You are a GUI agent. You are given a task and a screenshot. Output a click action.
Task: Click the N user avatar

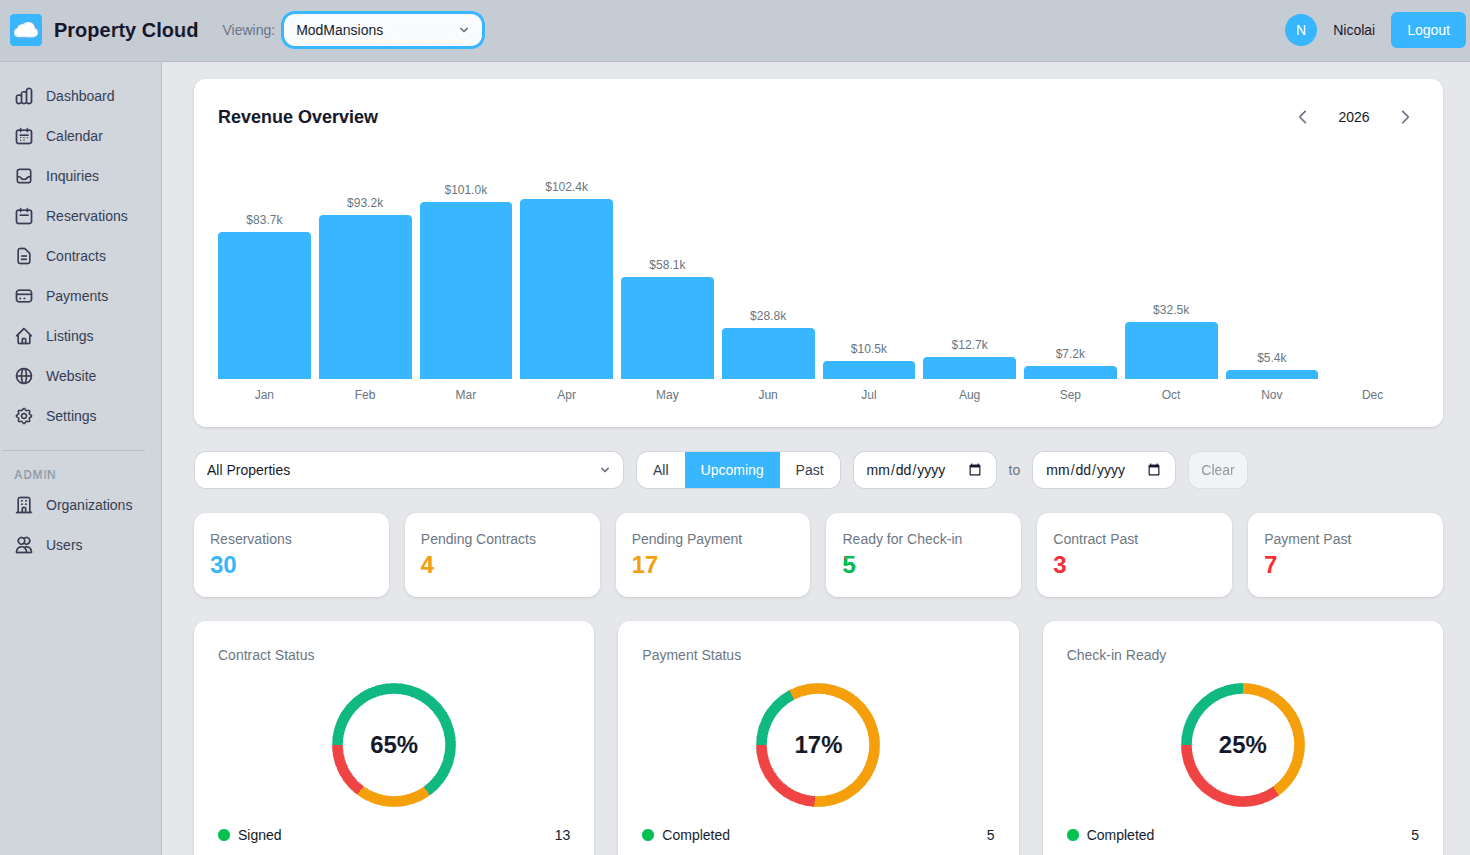1300,30
